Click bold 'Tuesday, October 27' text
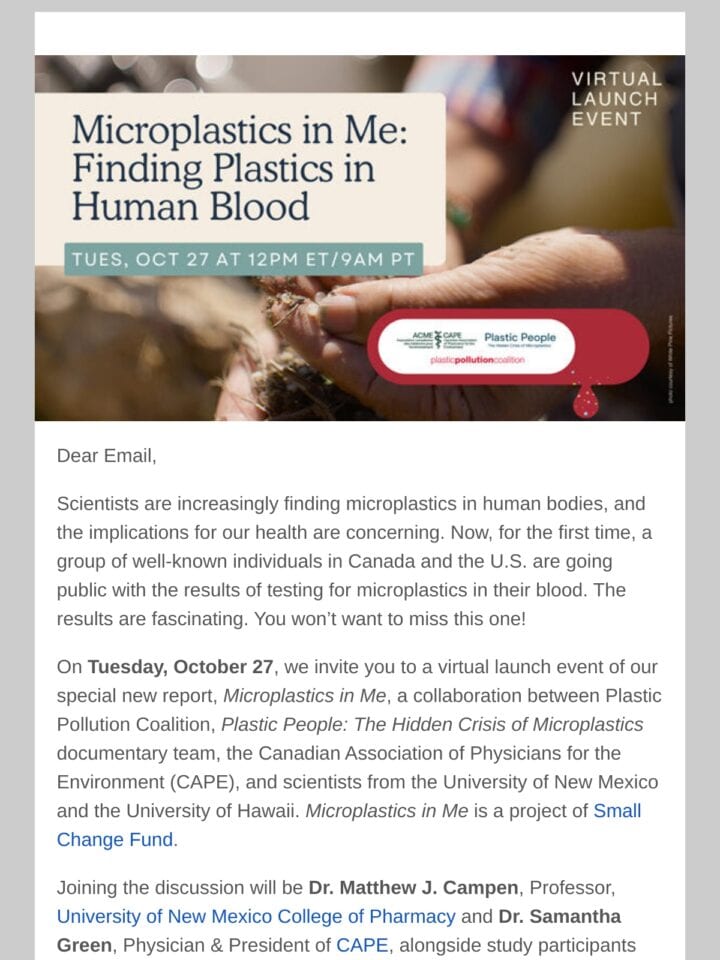The height and width of the screenshot is (960, 720). (180, 667)
